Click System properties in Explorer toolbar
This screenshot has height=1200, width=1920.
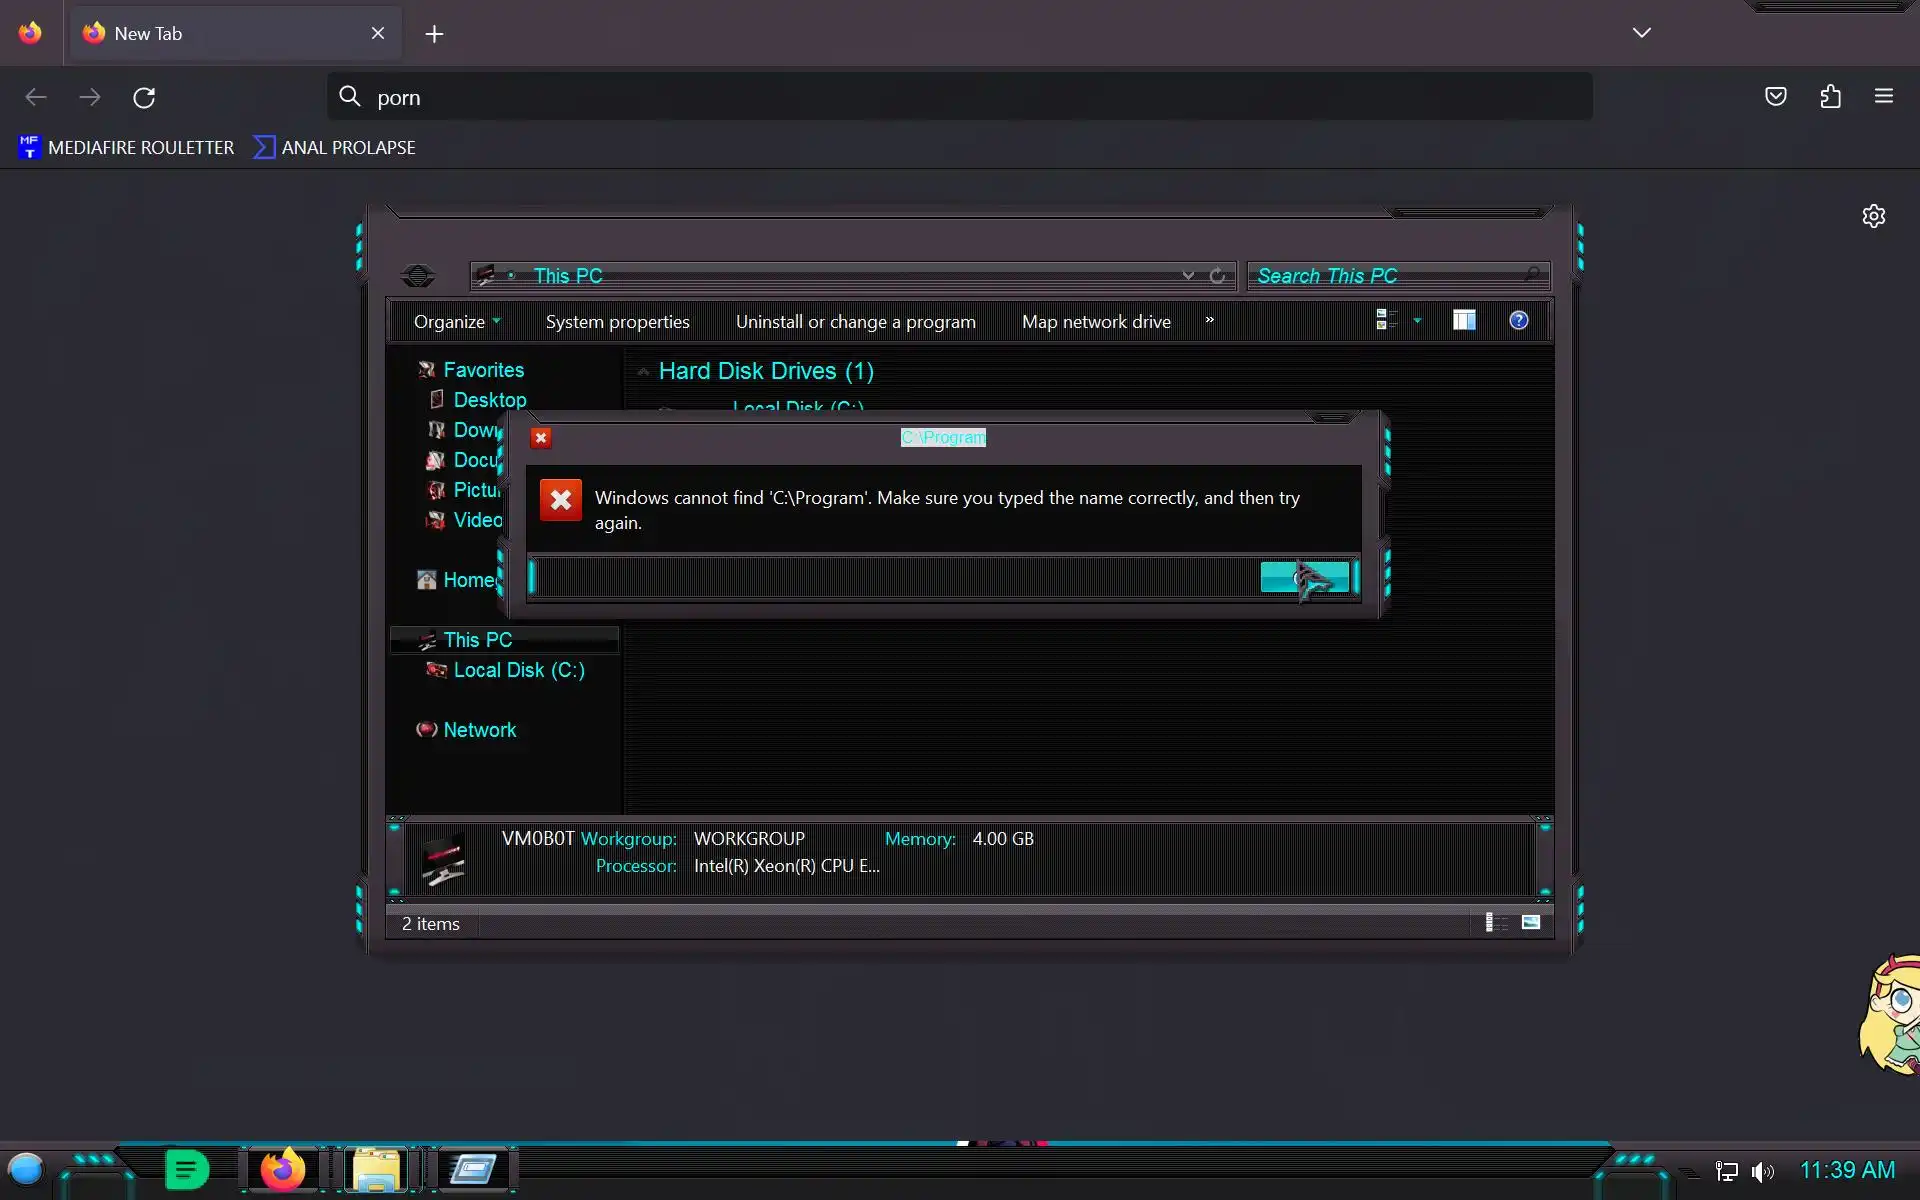click(x=617, y=322)
